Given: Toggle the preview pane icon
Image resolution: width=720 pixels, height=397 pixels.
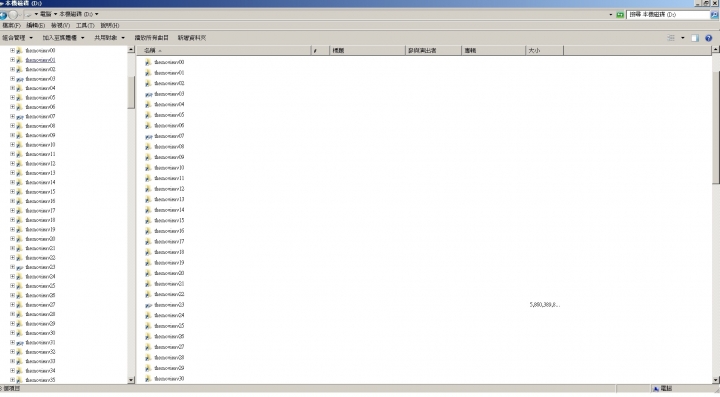Looking at the screenshot, I should 695,38.
